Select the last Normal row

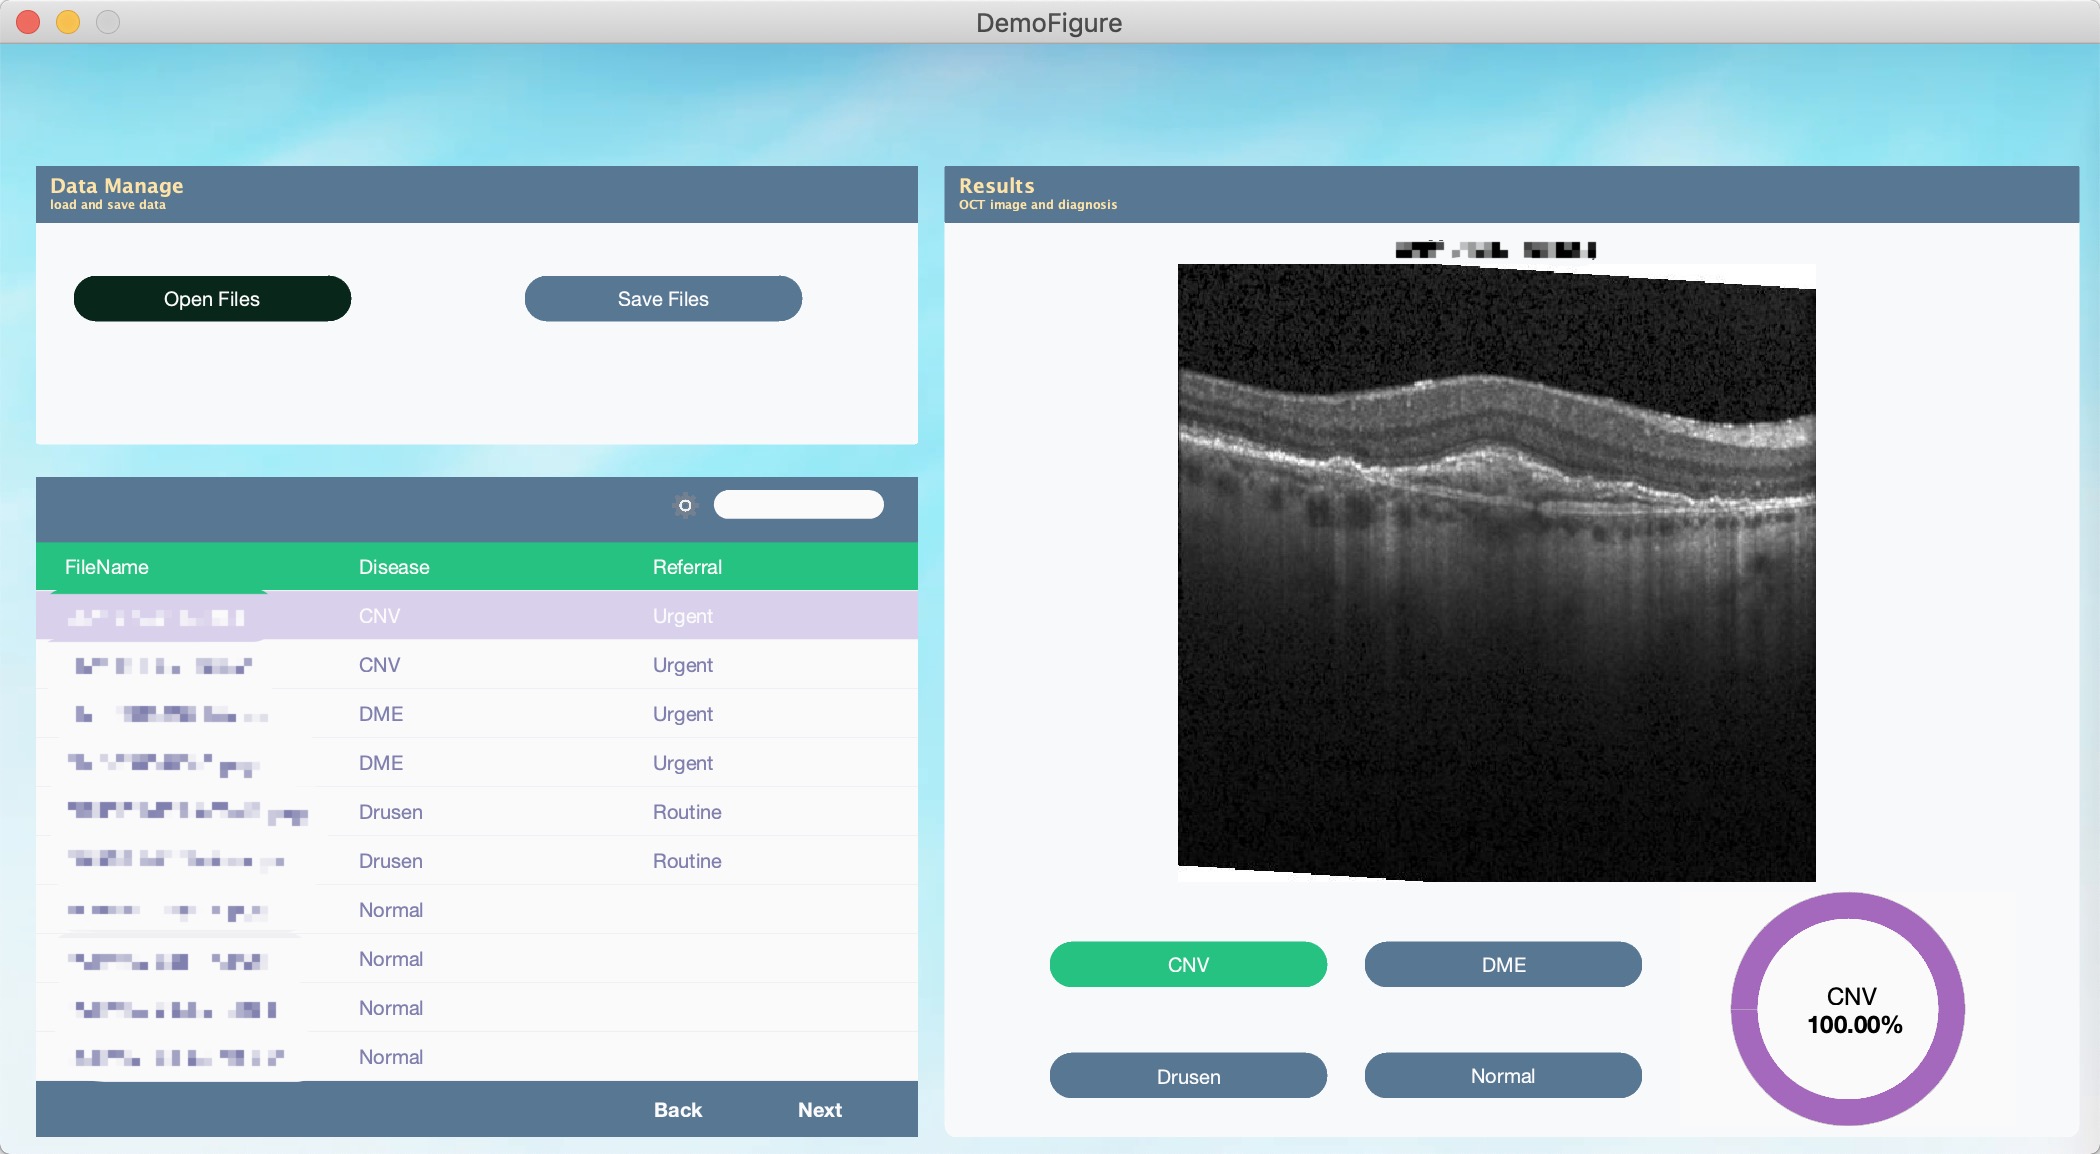pos(476,1057)
